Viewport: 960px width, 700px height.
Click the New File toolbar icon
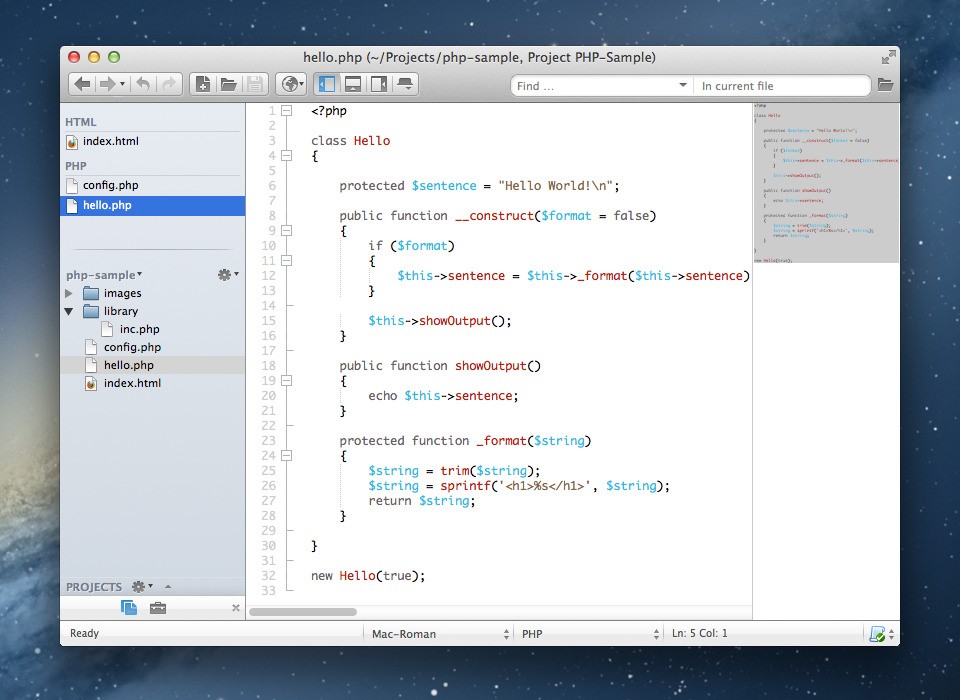coord(202,85)
